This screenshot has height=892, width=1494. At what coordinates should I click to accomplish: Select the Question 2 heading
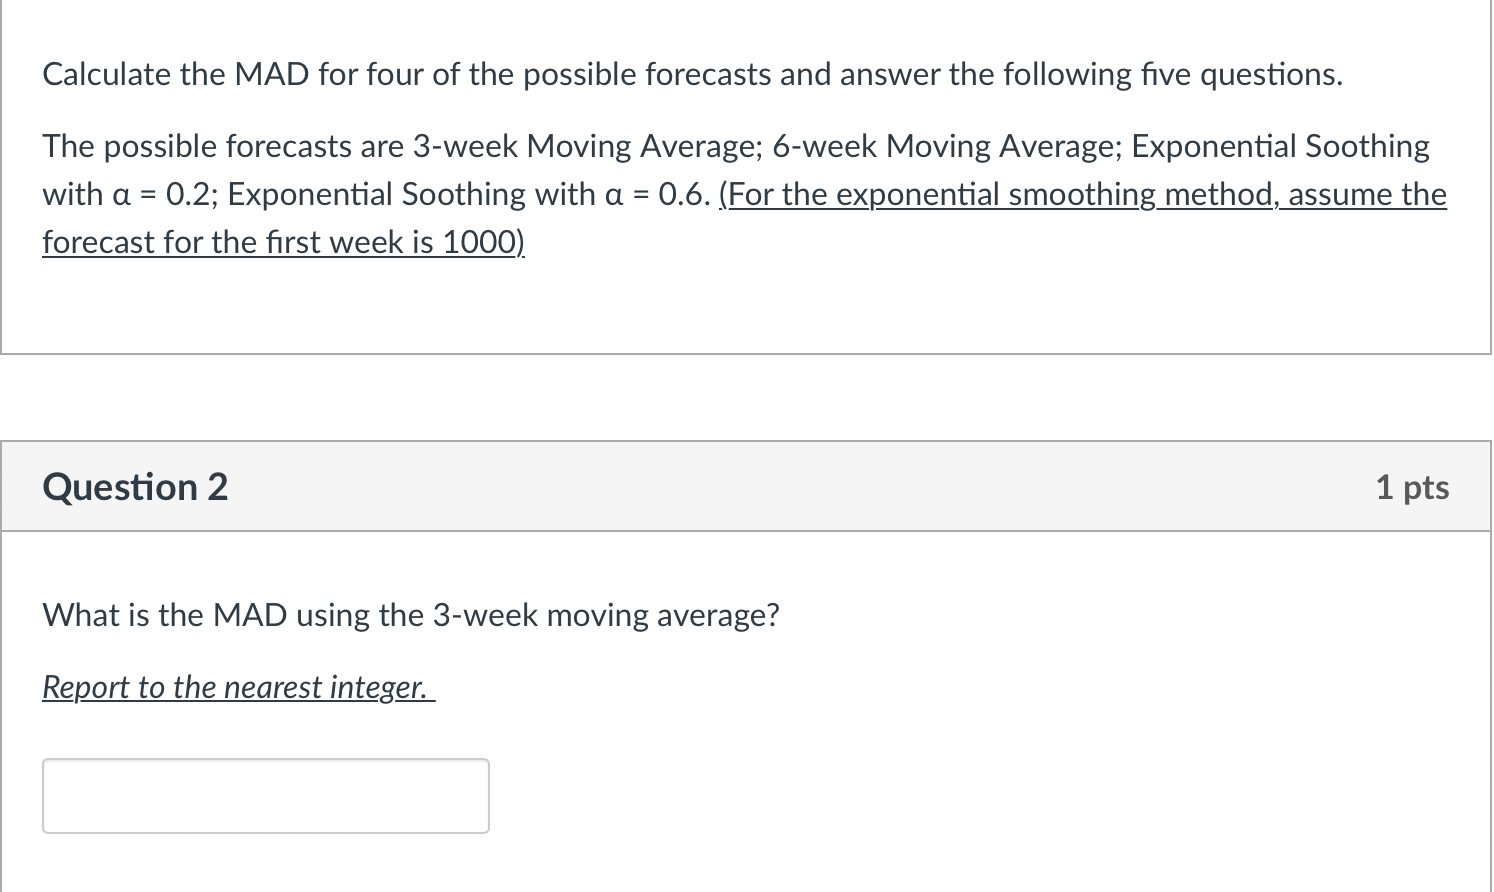point(135,487)
